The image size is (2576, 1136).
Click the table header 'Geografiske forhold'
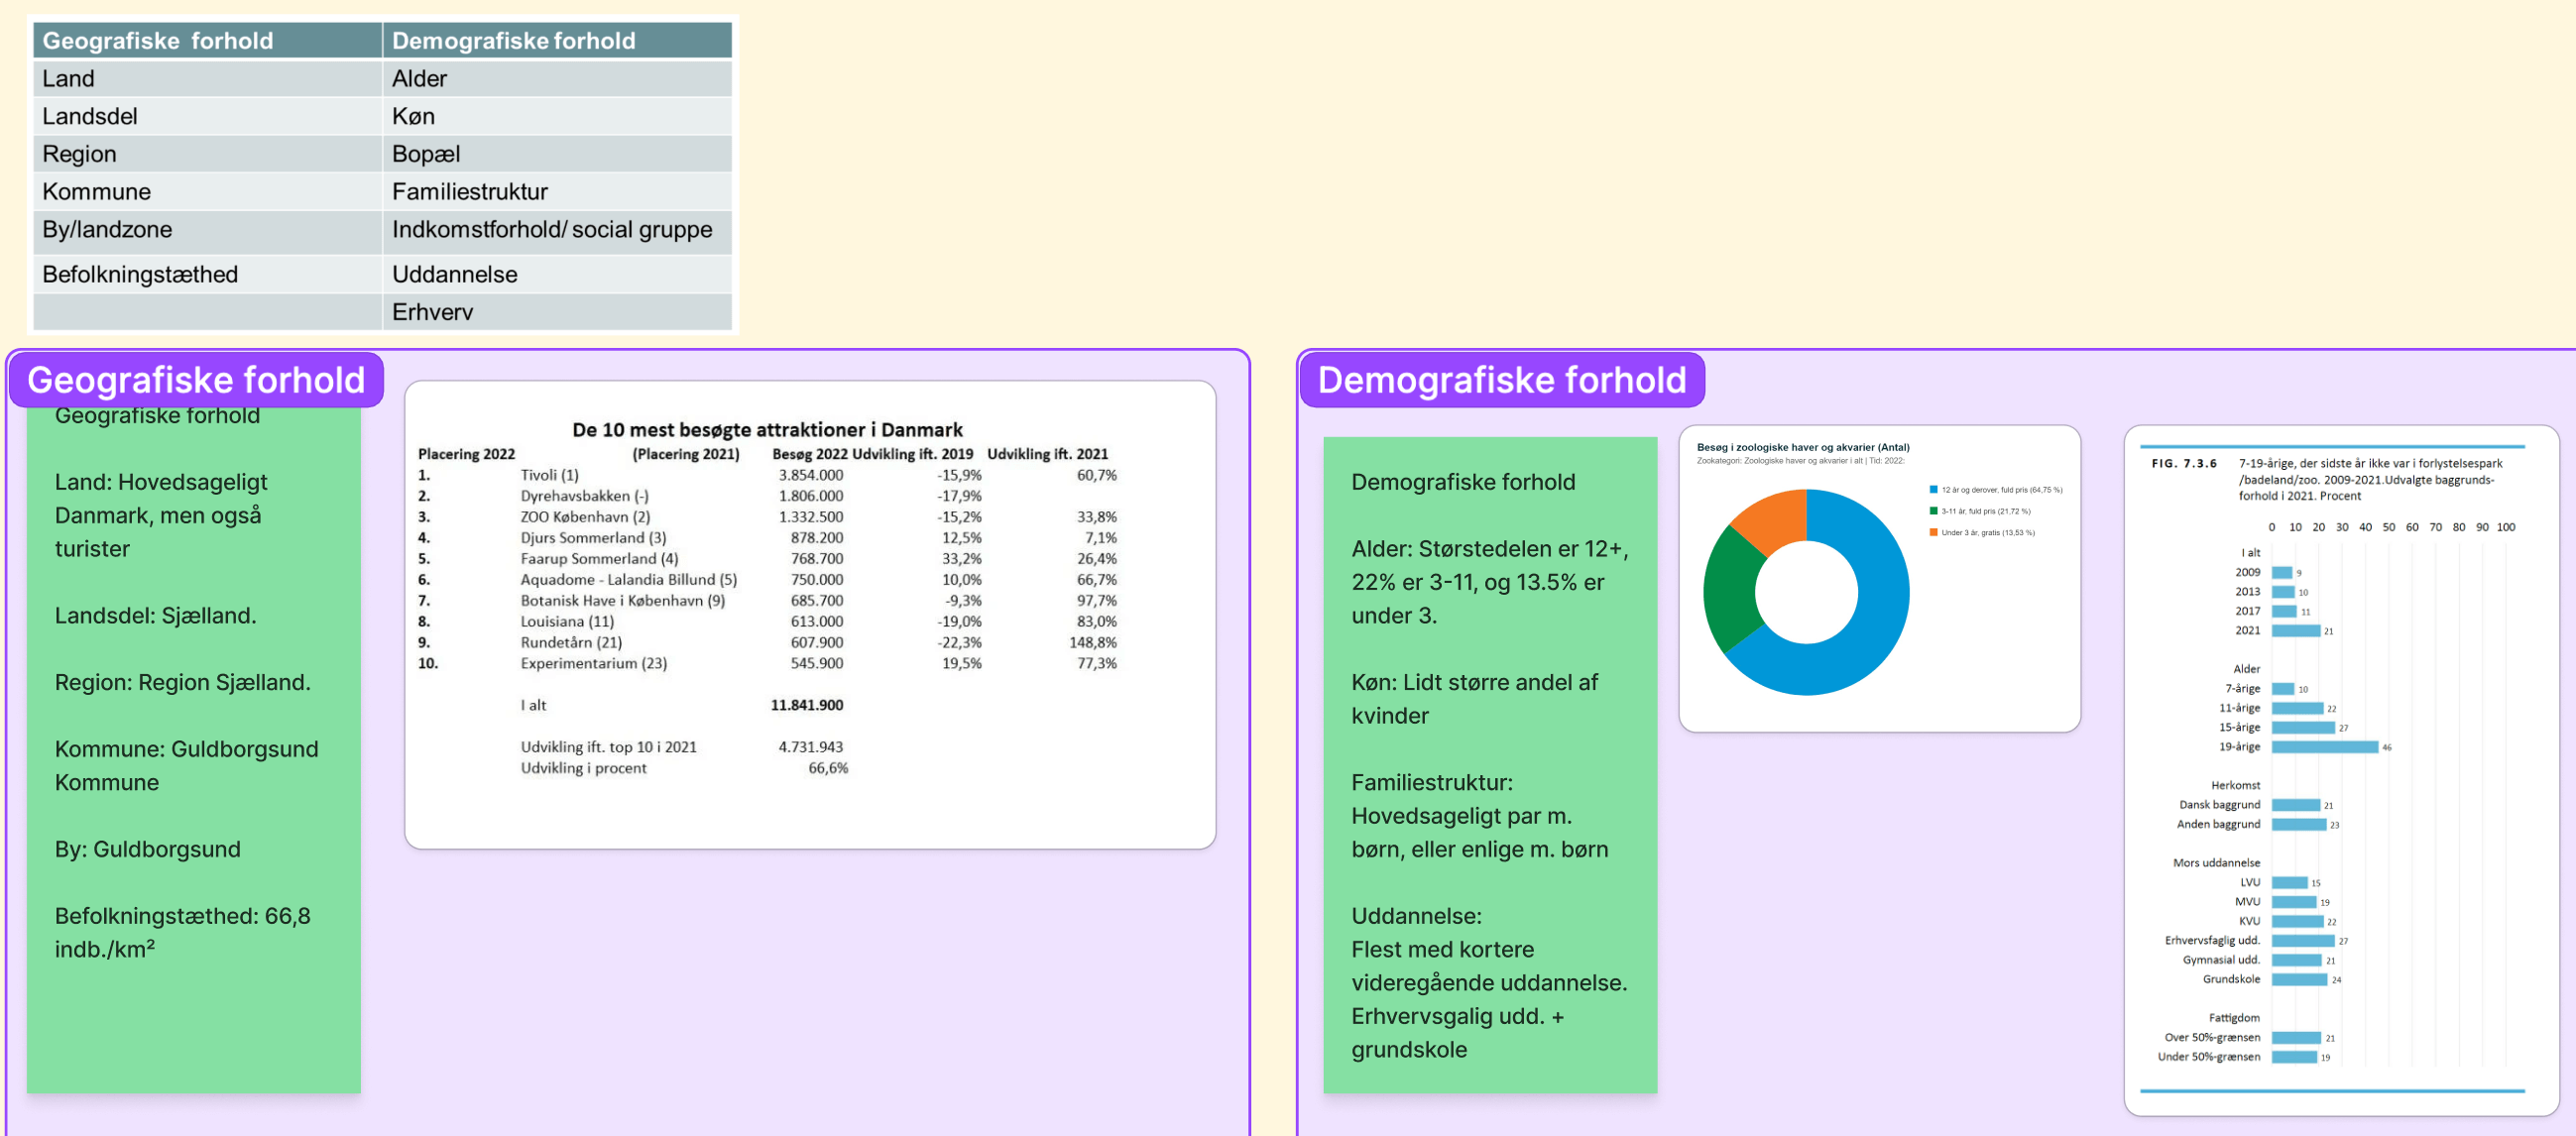coord(207,40)
